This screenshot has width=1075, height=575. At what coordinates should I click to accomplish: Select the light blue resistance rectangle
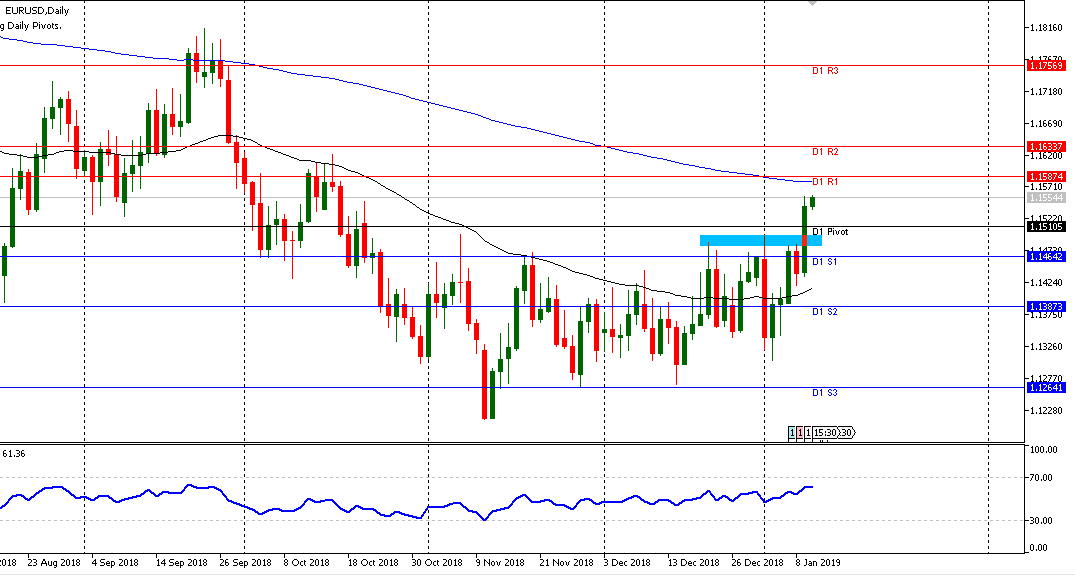pyautogui.click(x=760, y=240)
